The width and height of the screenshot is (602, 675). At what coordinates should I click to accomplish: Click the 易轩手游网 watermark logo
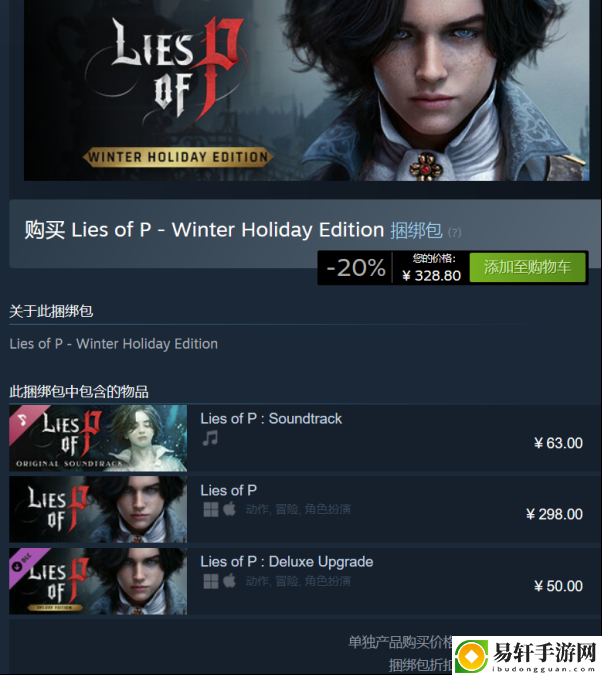pos(527,655)
